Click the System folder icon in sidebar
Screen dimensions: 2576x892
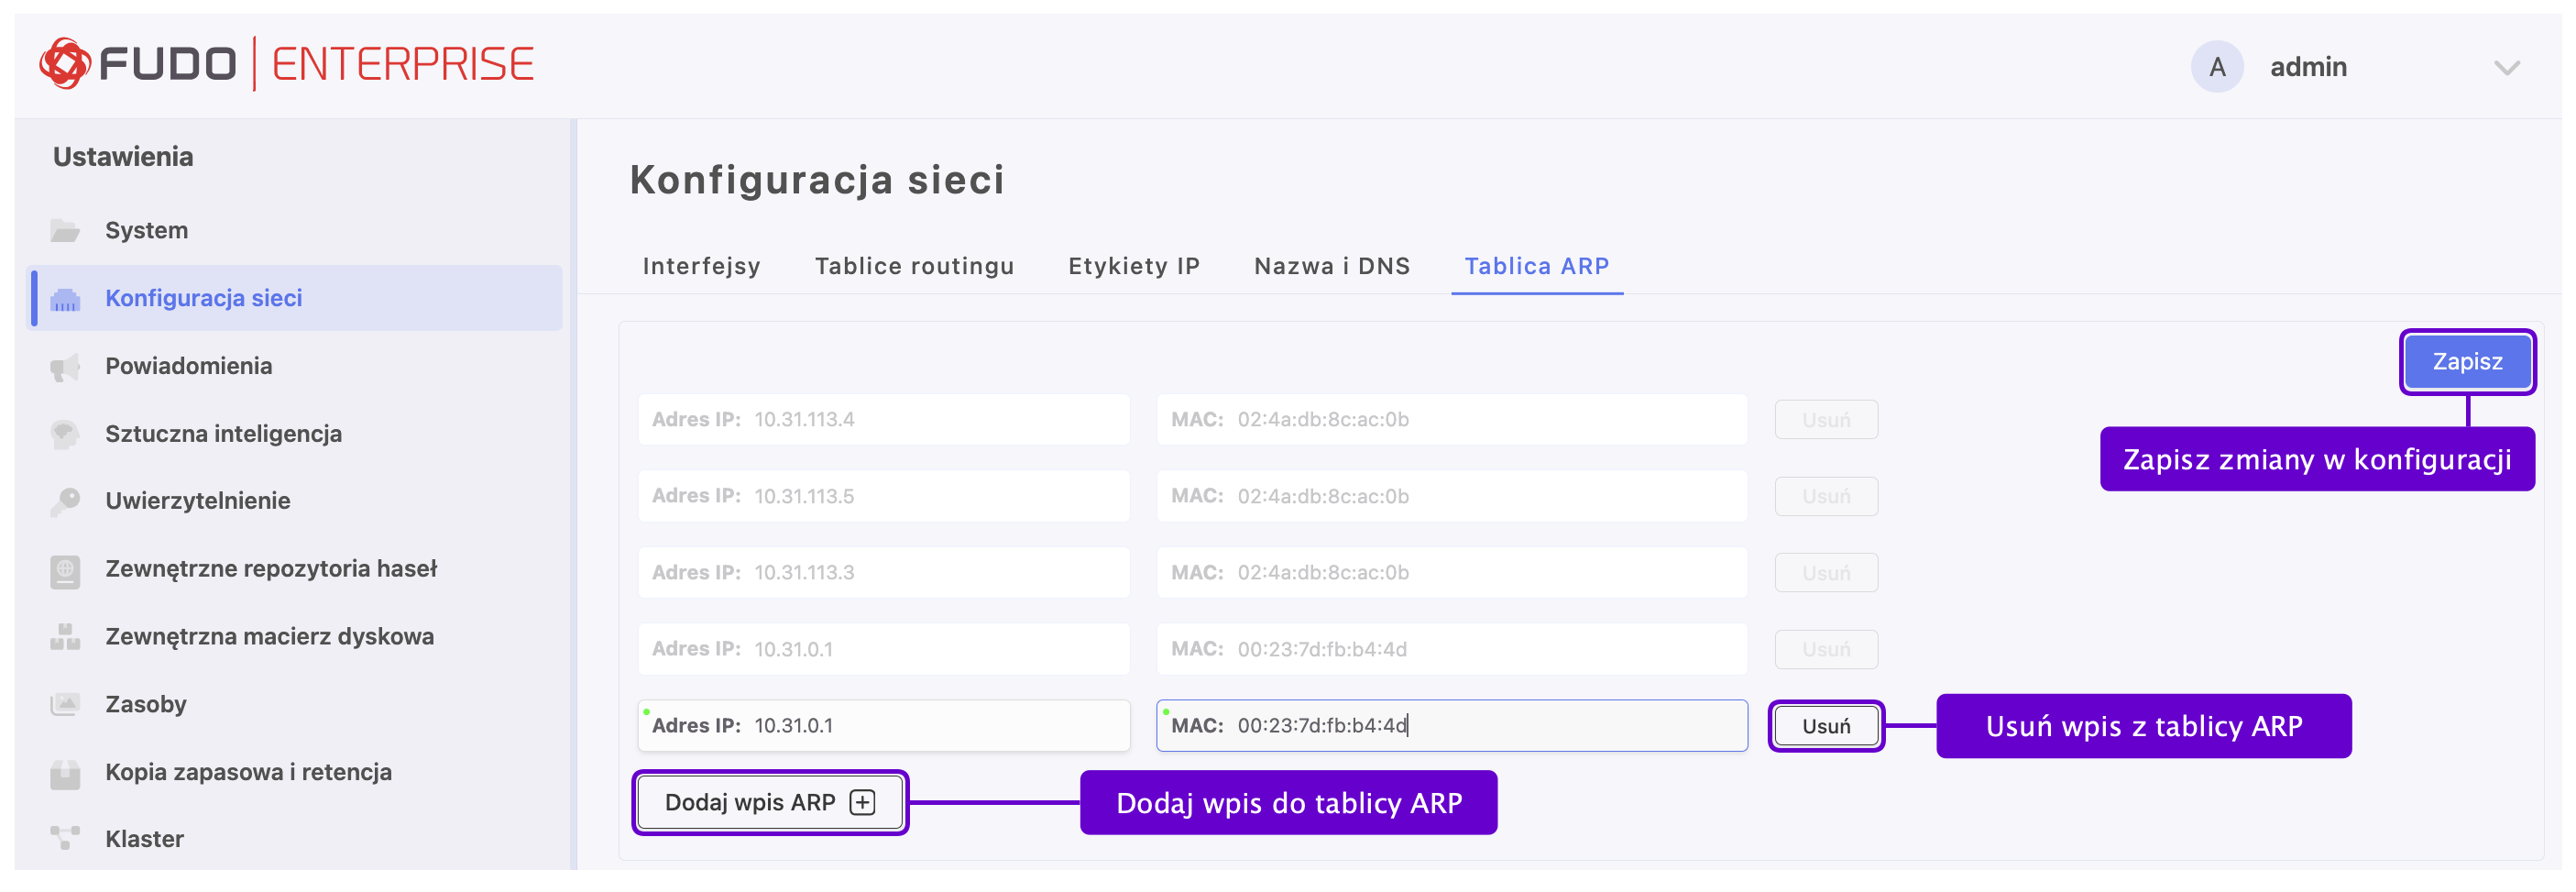coord(65,231)
